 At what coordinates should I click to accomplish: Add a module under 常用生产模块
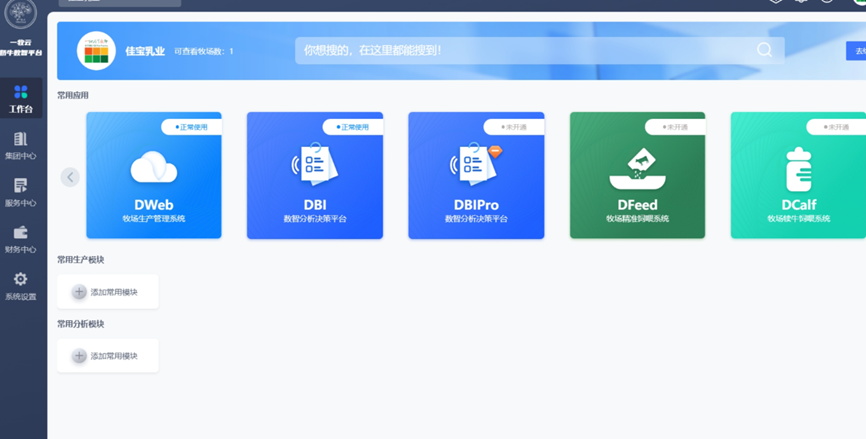107,292
